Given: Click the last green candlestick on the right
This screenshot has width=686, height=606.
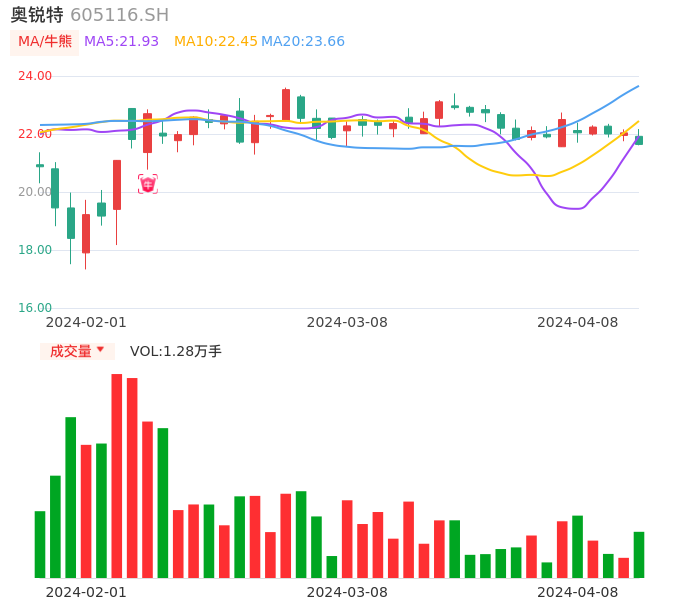Looking at the screenshot, I should click(639, 140).
